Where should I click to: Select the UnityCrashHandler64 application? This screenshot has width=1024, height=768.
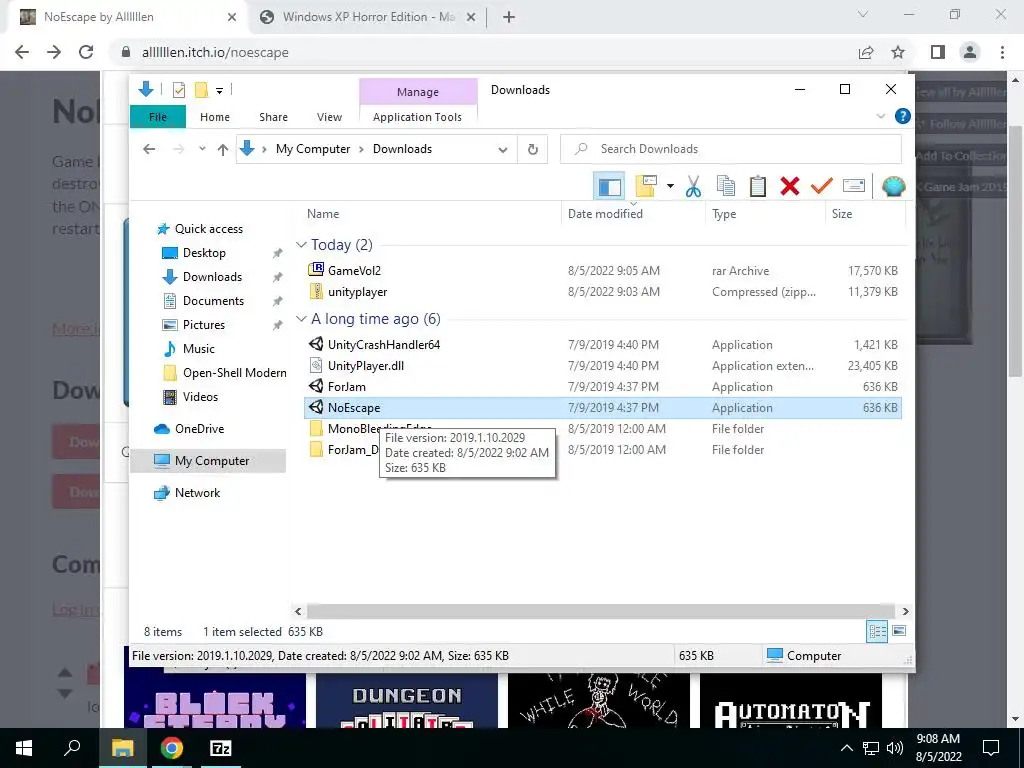point(383,345)
